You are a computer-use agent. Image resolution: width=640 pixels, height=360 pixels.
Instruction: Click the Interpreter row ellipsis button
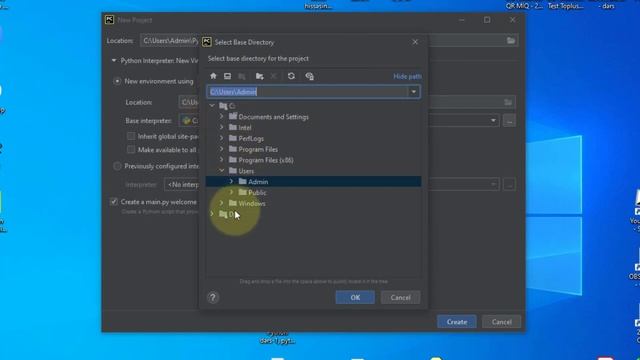coord(509,184)
